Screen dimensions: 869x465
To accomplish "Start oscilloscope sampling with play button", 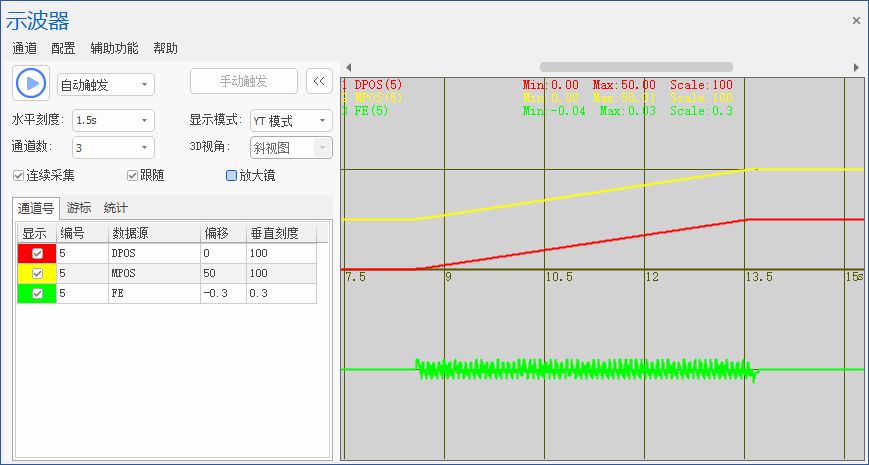I will [31, 83].
